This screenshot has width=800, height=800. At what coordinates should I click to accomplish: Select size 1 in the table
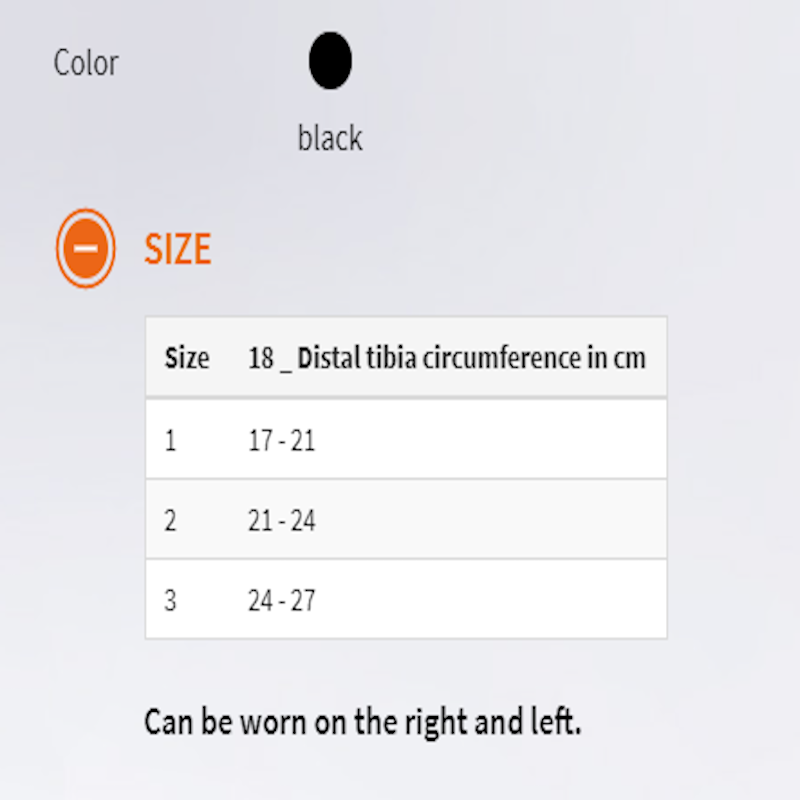point(170,440)
